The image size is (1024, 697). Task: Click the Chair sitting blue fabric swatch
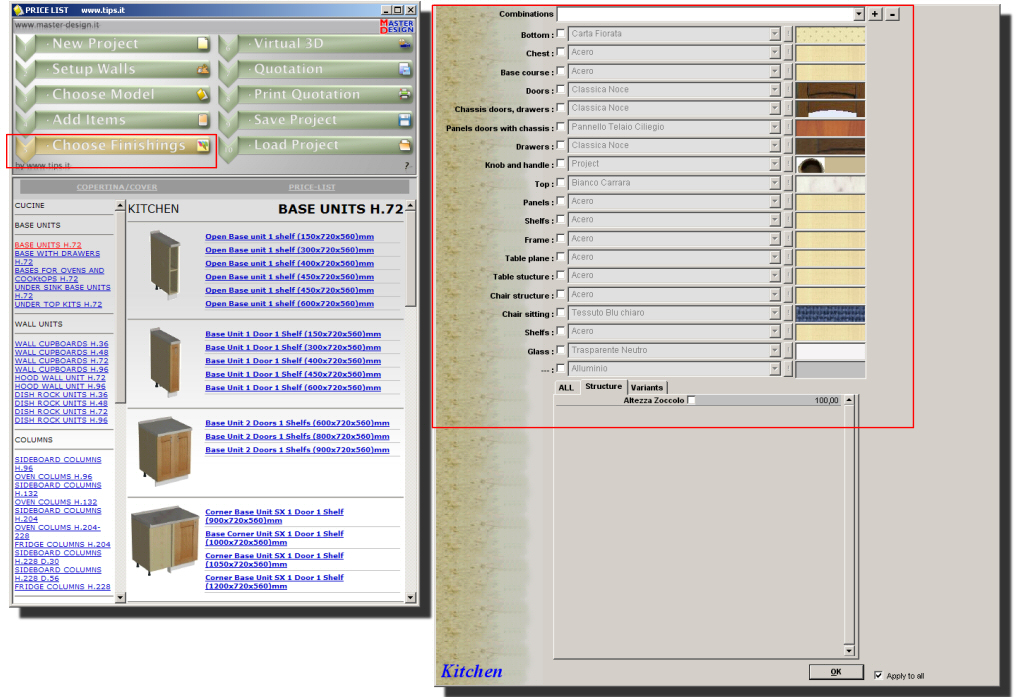tap(831, 312)
